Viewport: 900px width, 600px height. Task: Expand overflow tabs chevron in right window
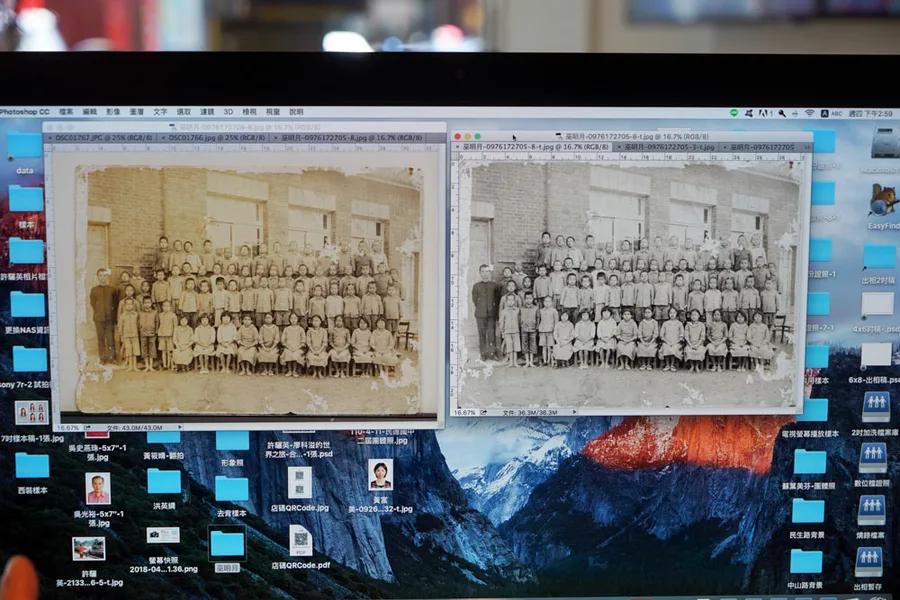(x=807, y=148)
